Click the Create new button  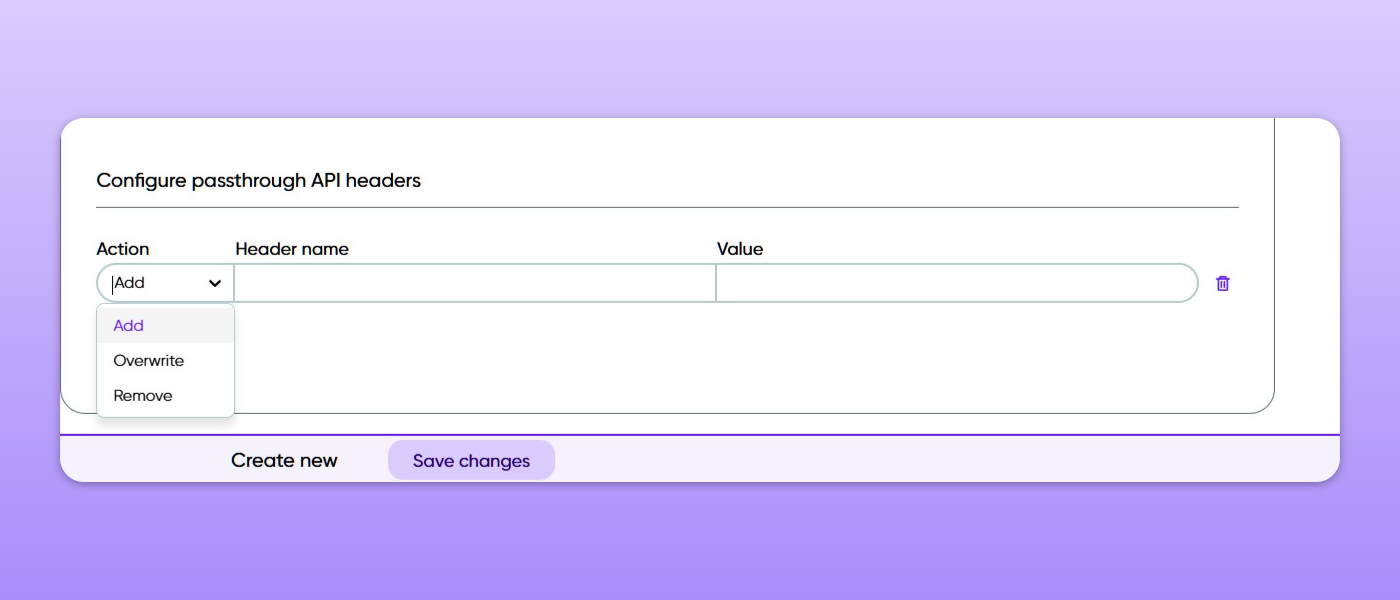click(x=284, y=461)
